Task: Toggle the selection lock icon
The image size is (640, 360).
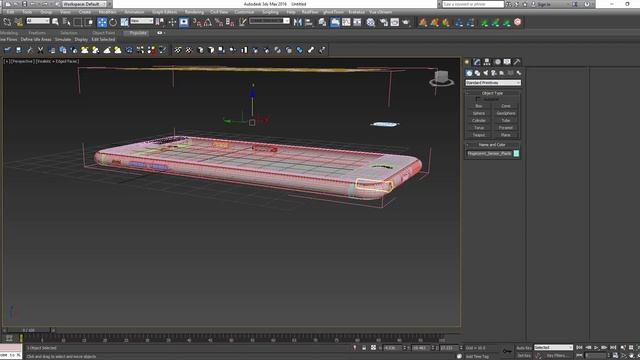Action: coord(364,348)
